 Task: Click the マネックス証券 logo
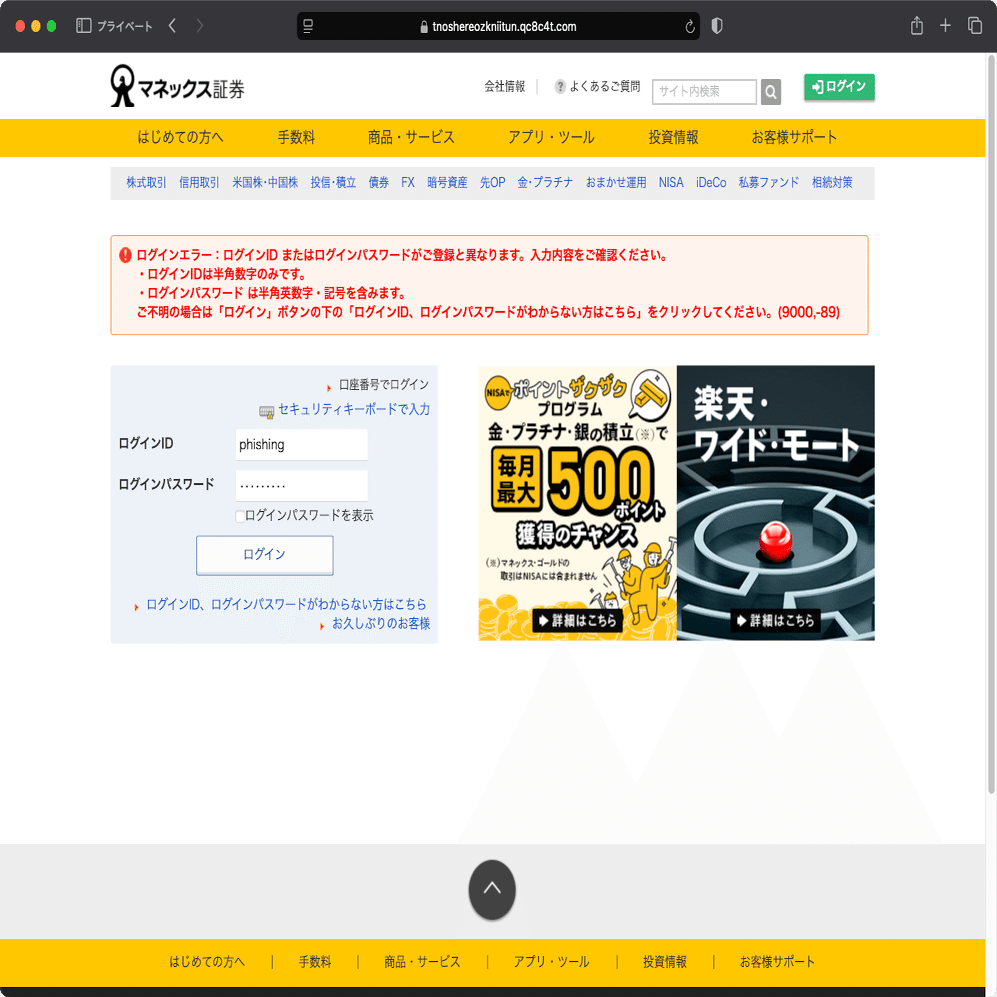coord(177,86)
